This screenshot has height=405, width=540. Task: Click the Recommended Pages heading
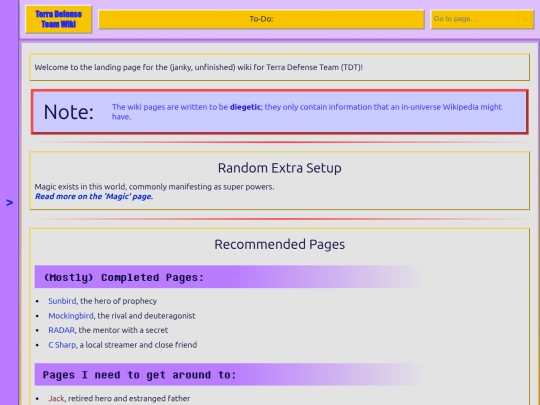click(280, 245)
